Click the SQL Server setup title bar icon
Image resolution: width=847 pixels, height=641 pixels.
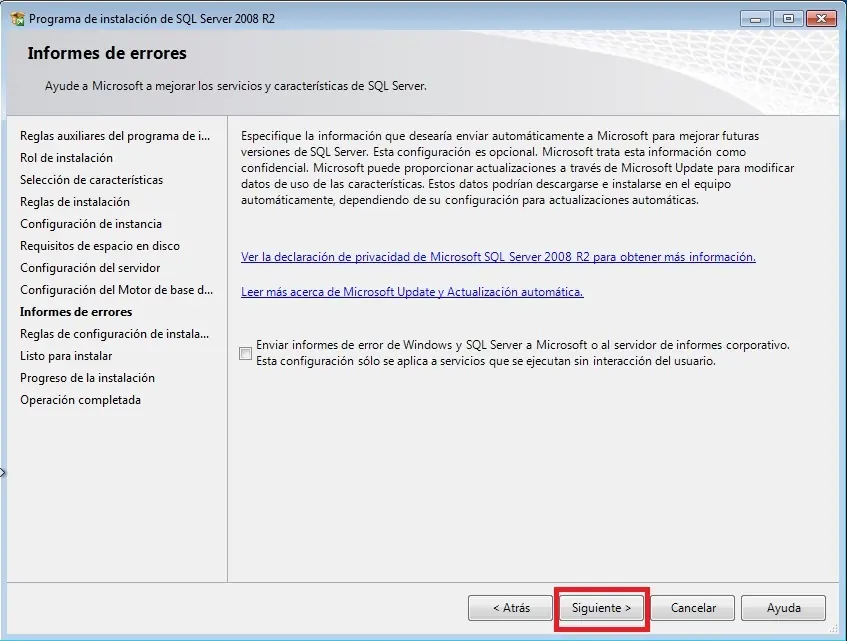pos(17,19)
